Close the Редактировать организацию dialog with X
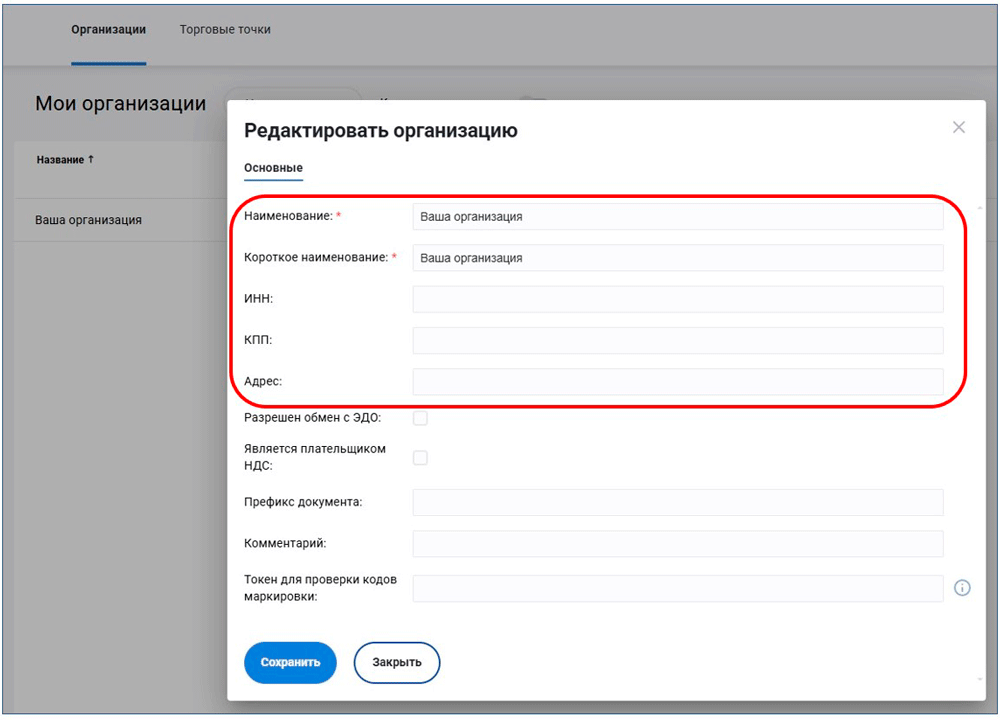 click(x=958, y=128)
